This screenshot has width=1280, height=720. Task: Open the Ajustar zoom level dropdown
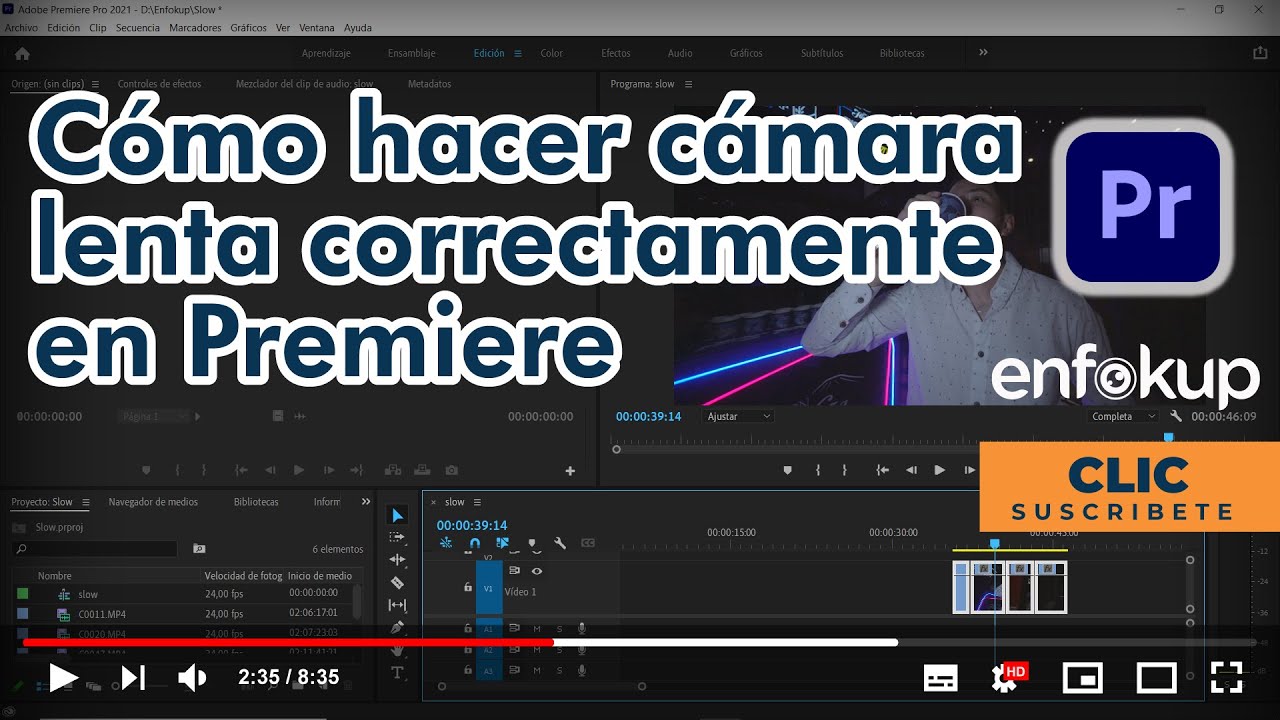click(x=738, y=416)
